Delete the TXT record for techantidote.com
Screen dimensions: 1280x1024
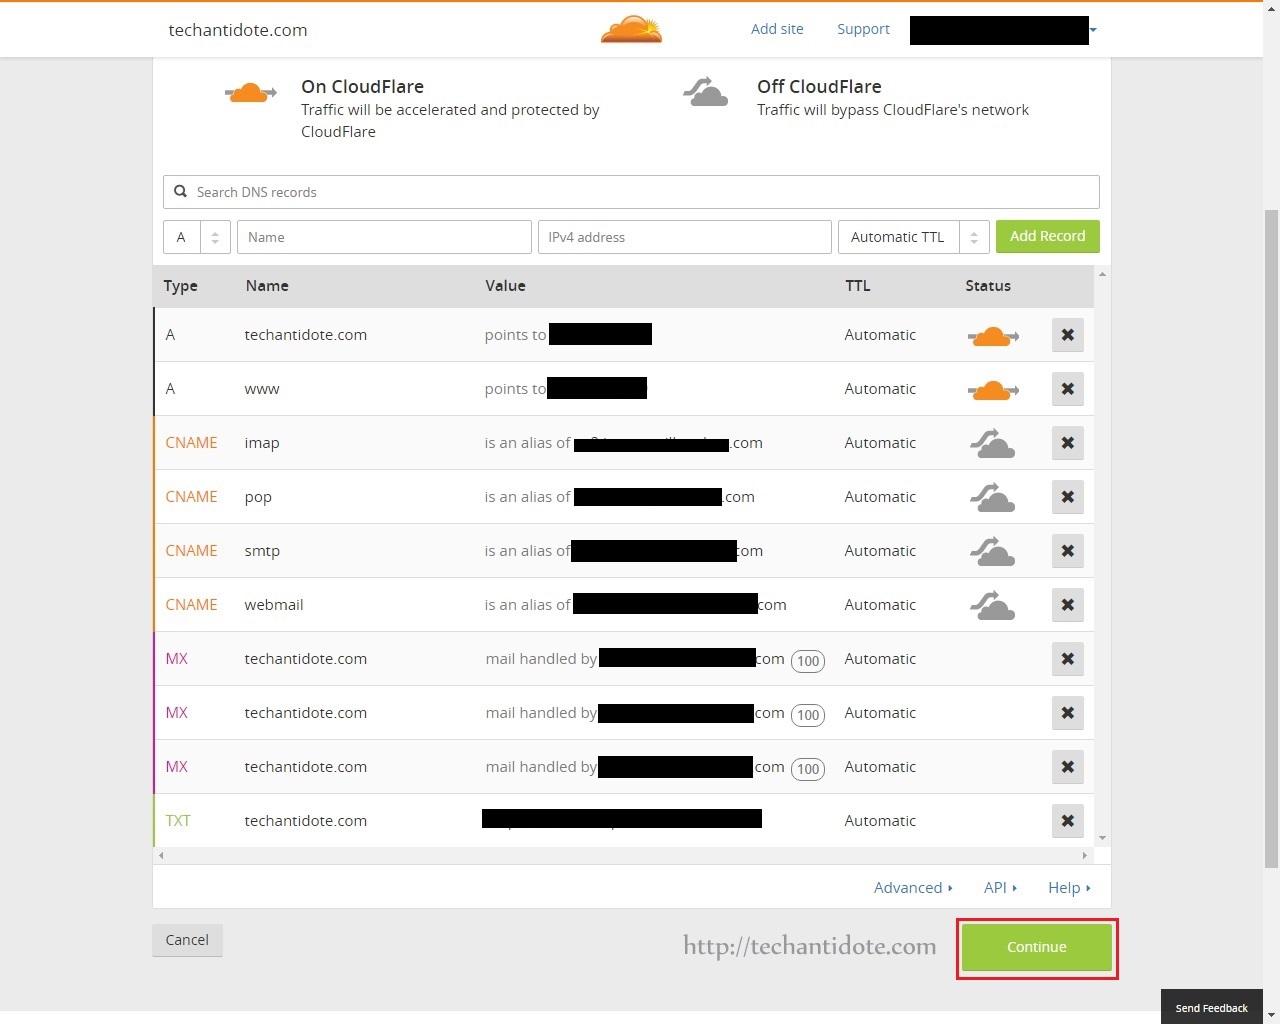coord(1068,821)
